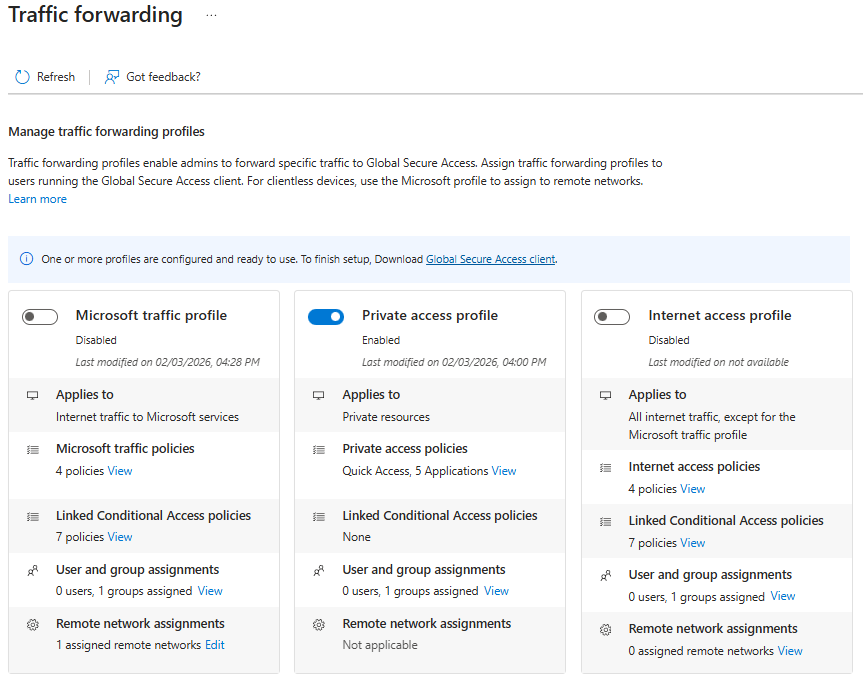
Task: Edit Microsoft profile assigned remote networks
Action: pos(215,645)
